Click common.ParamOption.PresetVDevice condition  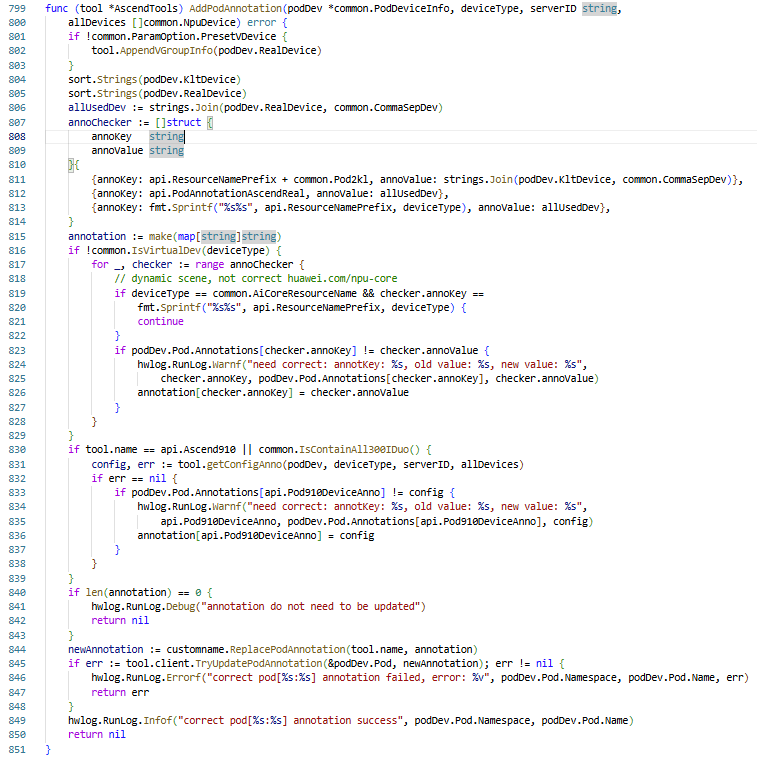(183, 37)
